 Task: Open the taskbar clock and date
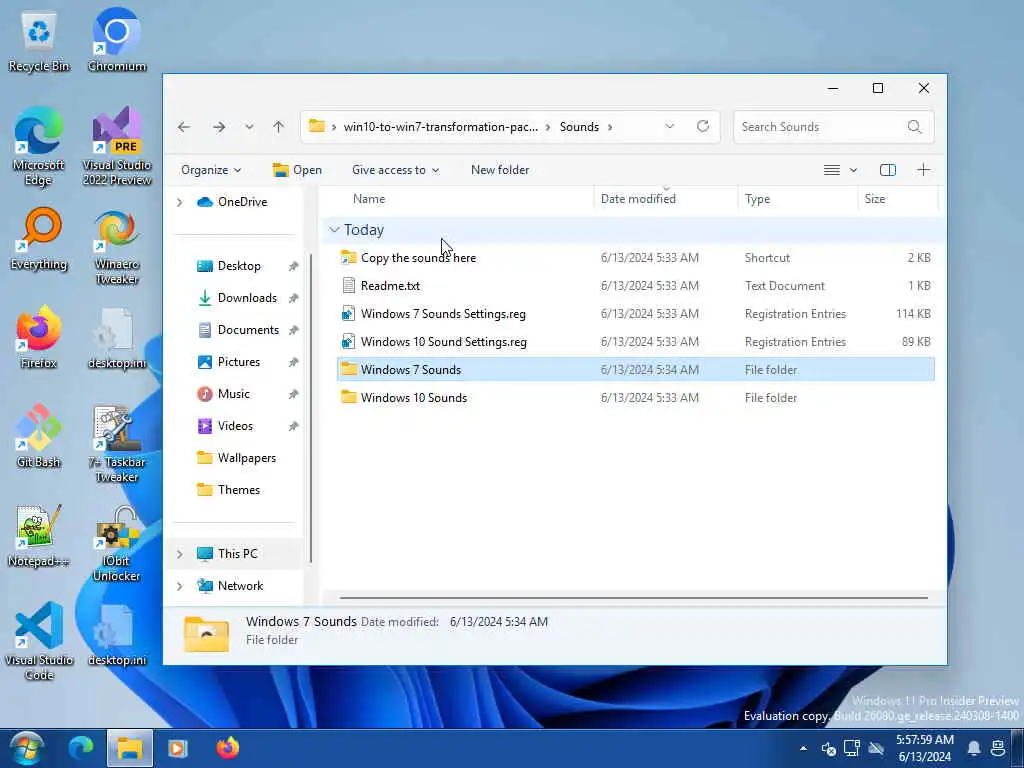coord(925,748)
